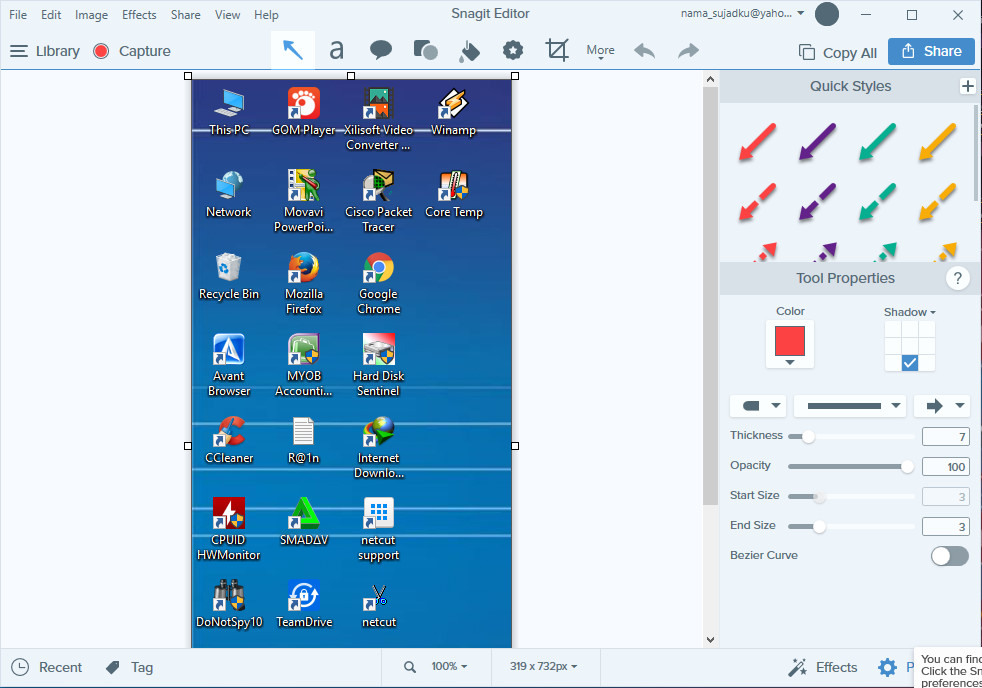Select the Arrow tool in toolbar
Viewport: 982px width, 688px height.
click(292, 50)
